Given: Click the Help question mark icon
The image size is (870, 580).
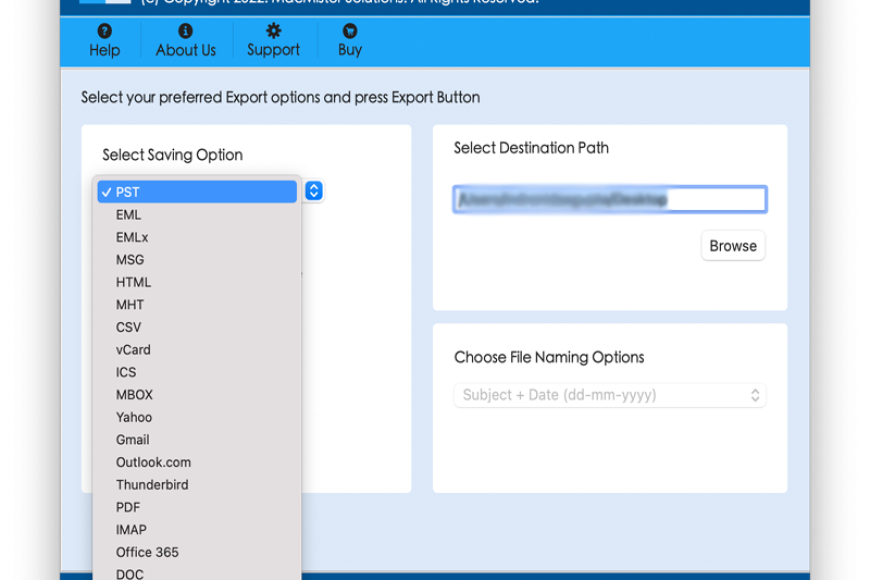Looking at the screenshot, I should [x=104, y=32].
